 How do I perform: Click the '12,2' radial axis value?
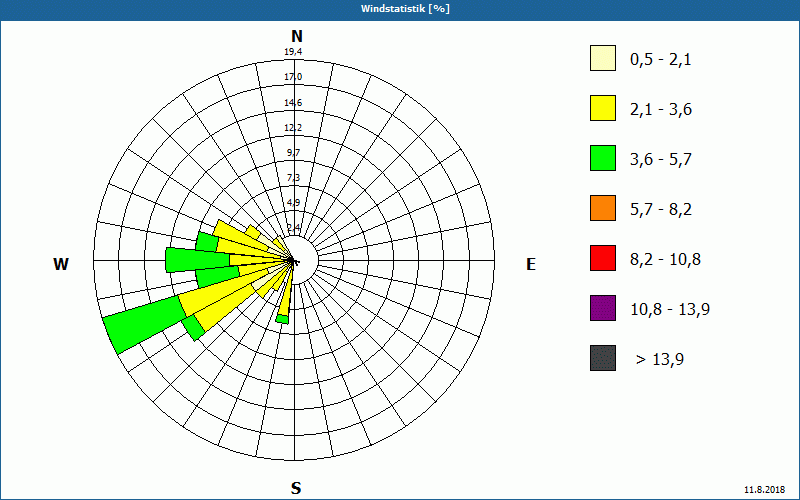tap(293, 128)
